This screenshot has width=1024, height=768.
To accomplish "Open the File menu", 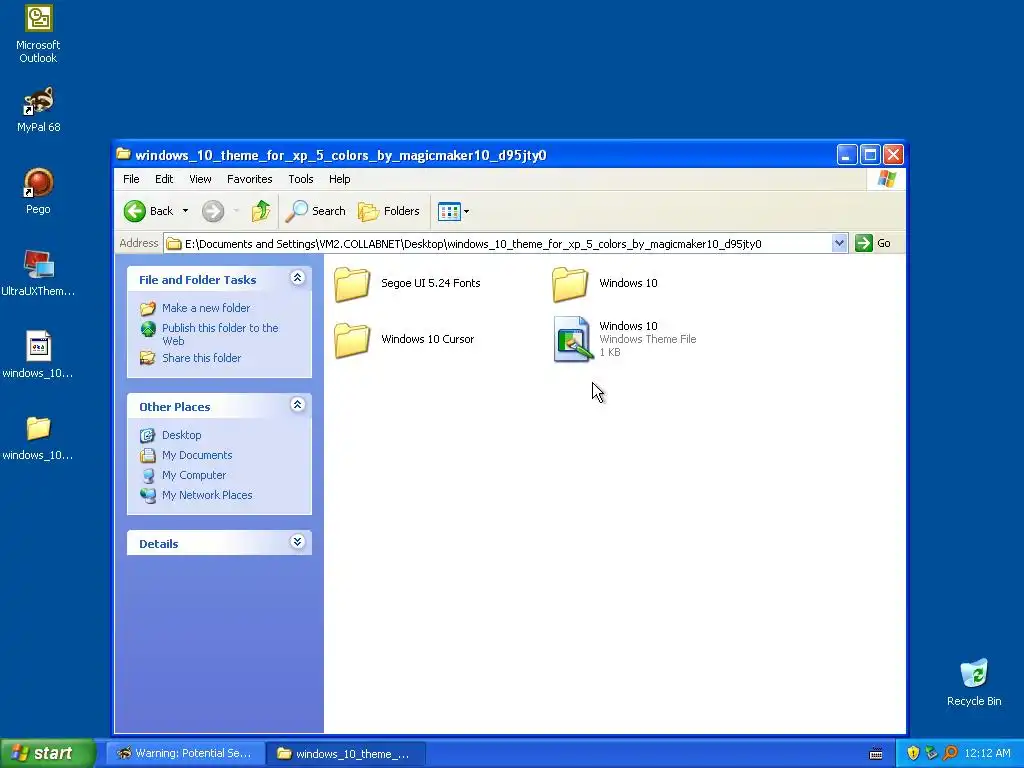I will coord(131,179).
